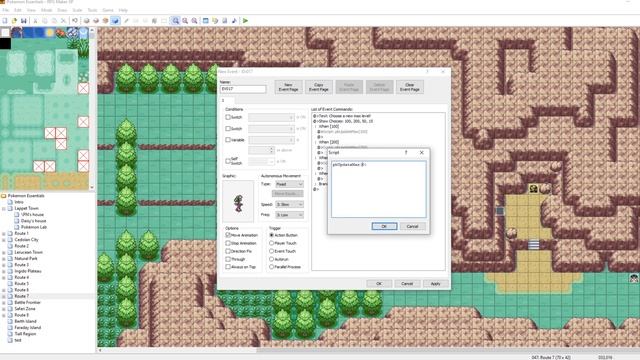
Task: Select the Select region tool
Action: (164, 20)
